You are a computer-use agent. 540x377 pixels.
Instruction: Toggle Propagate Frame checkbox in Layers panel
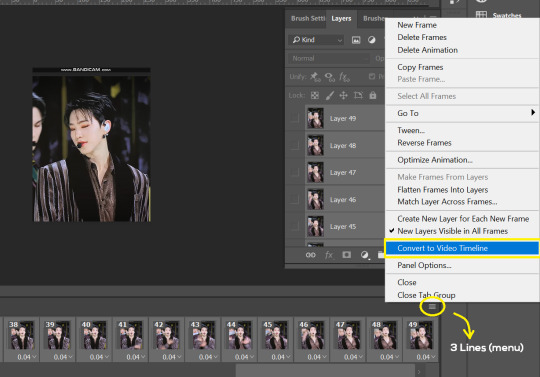pyautogui.click(x=372, y=76)
